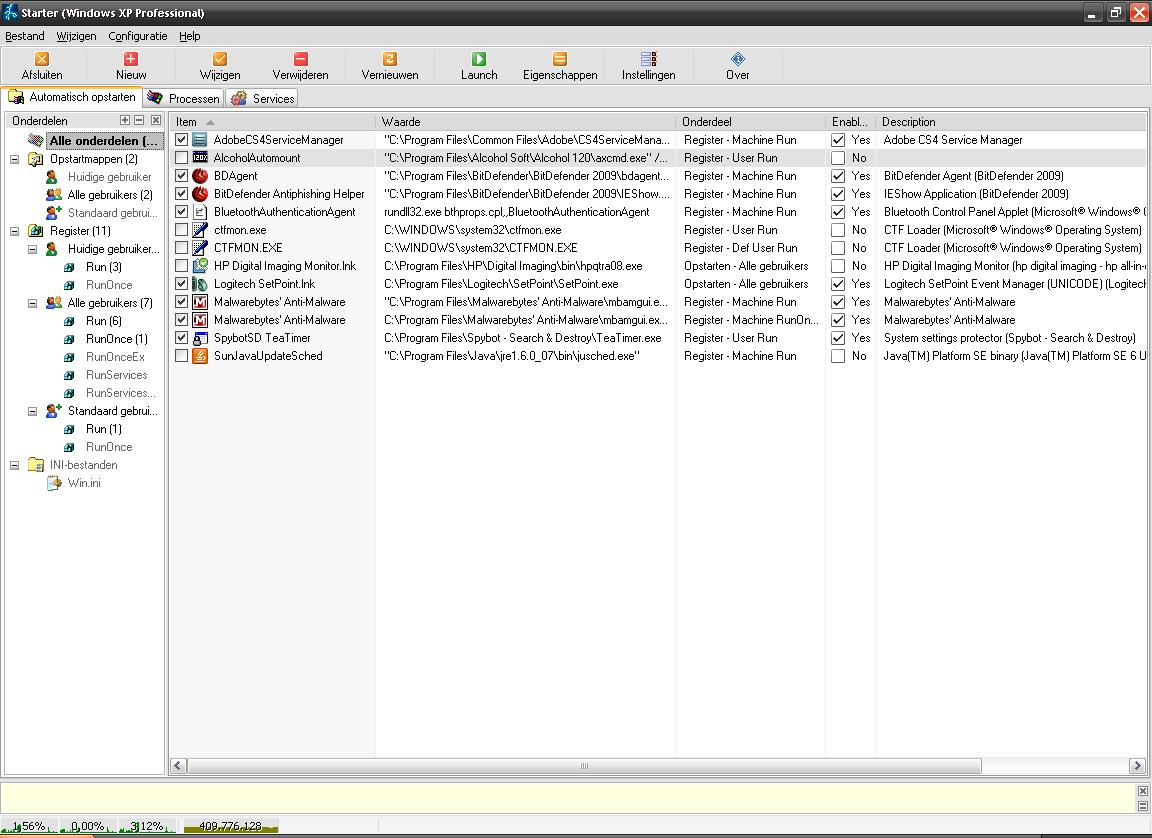Viewport: 1152px width, 838px height.
Task: Check the HP Digital Imaging Monitor checkbox
Action: [181, 266]
